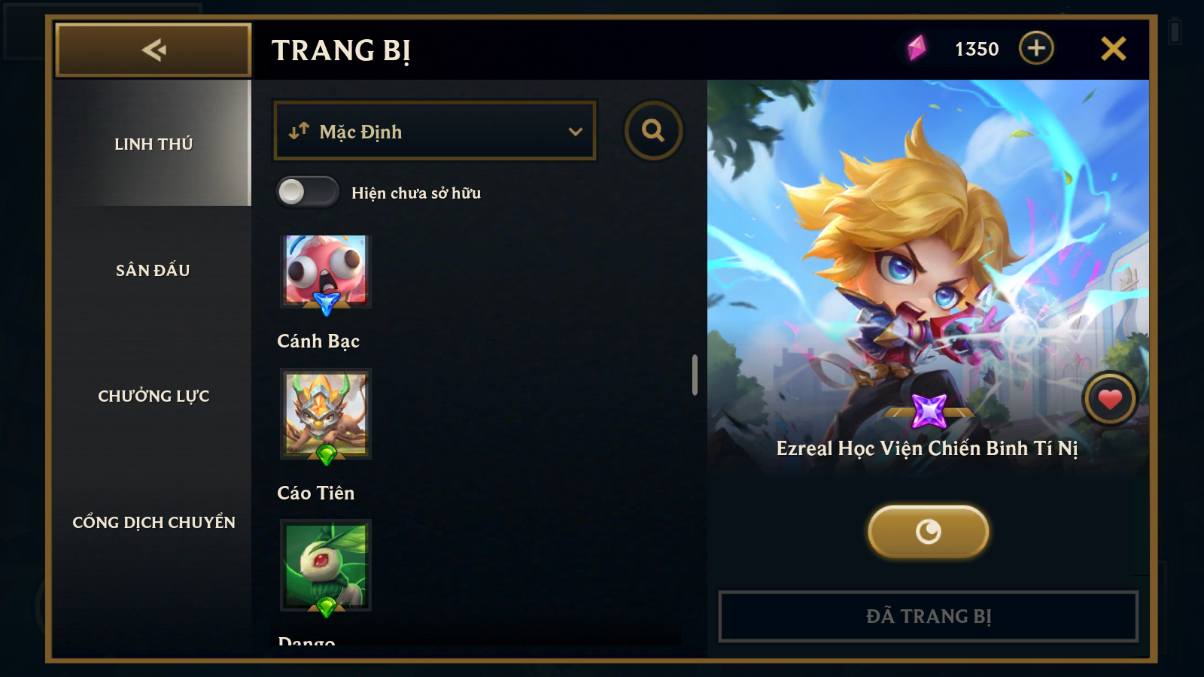Expand sorting via the chevron arrow
The width and height of the screenshot is (1204, 677).
(575, 132)
